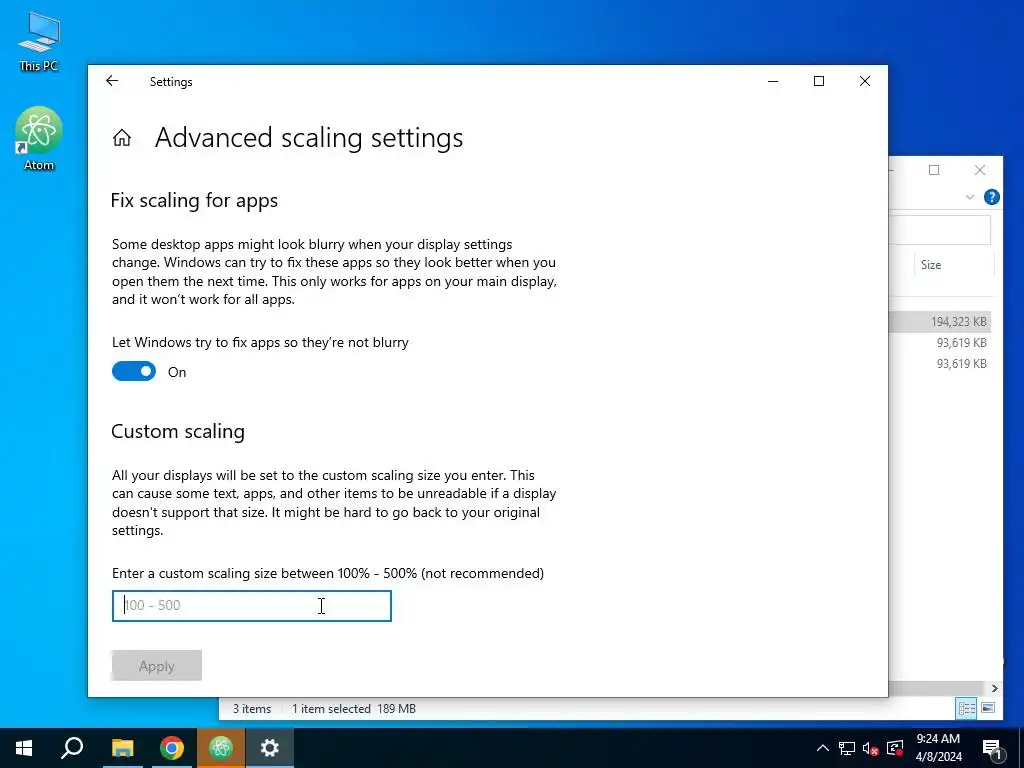Open the taskbar clock showing 9:24 AM

938,748
